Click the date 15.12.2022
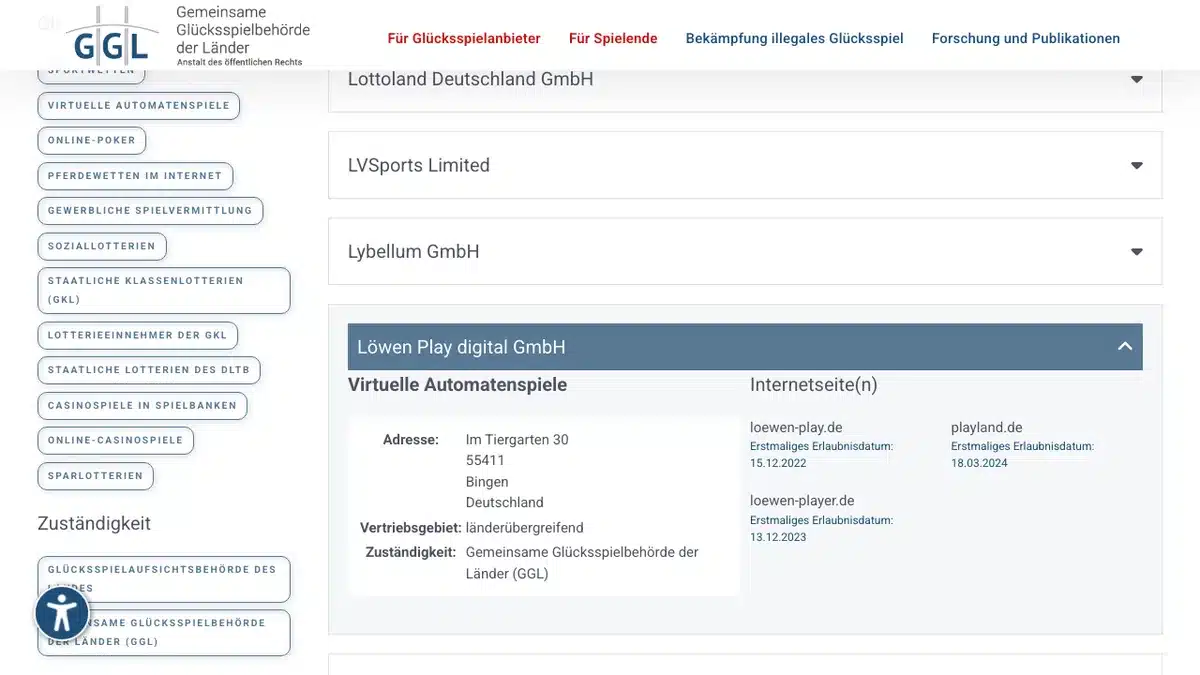The height and width of the screenshot is (675, 1200). click(x=778, y=463)
